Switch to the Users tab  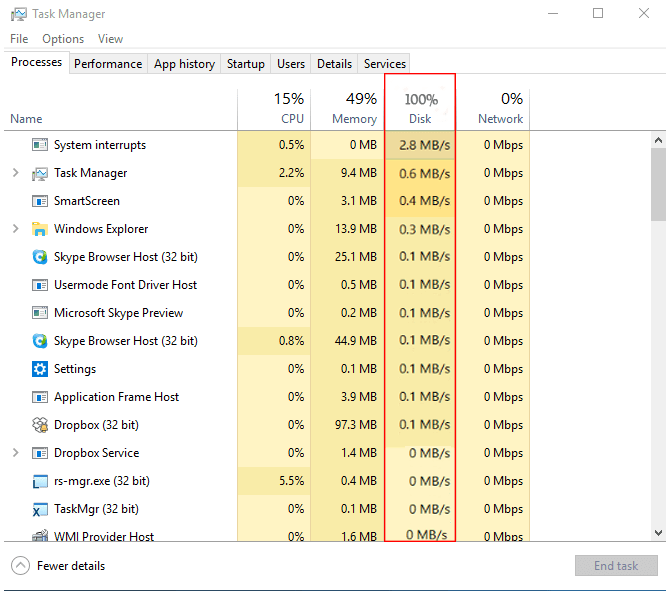click(x=291, y=64)
